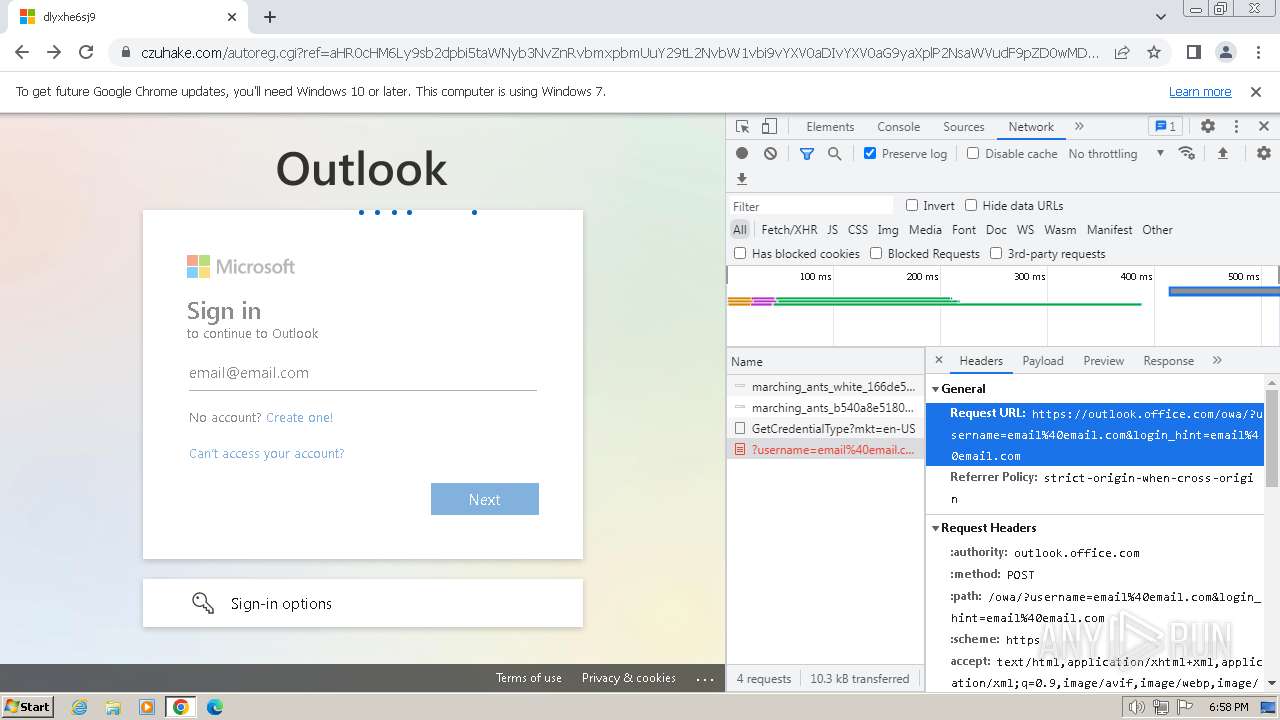Screen dimensions: 1280x720
Task: Check 3rd-party requests checkbox
Action: coord(996,253)
